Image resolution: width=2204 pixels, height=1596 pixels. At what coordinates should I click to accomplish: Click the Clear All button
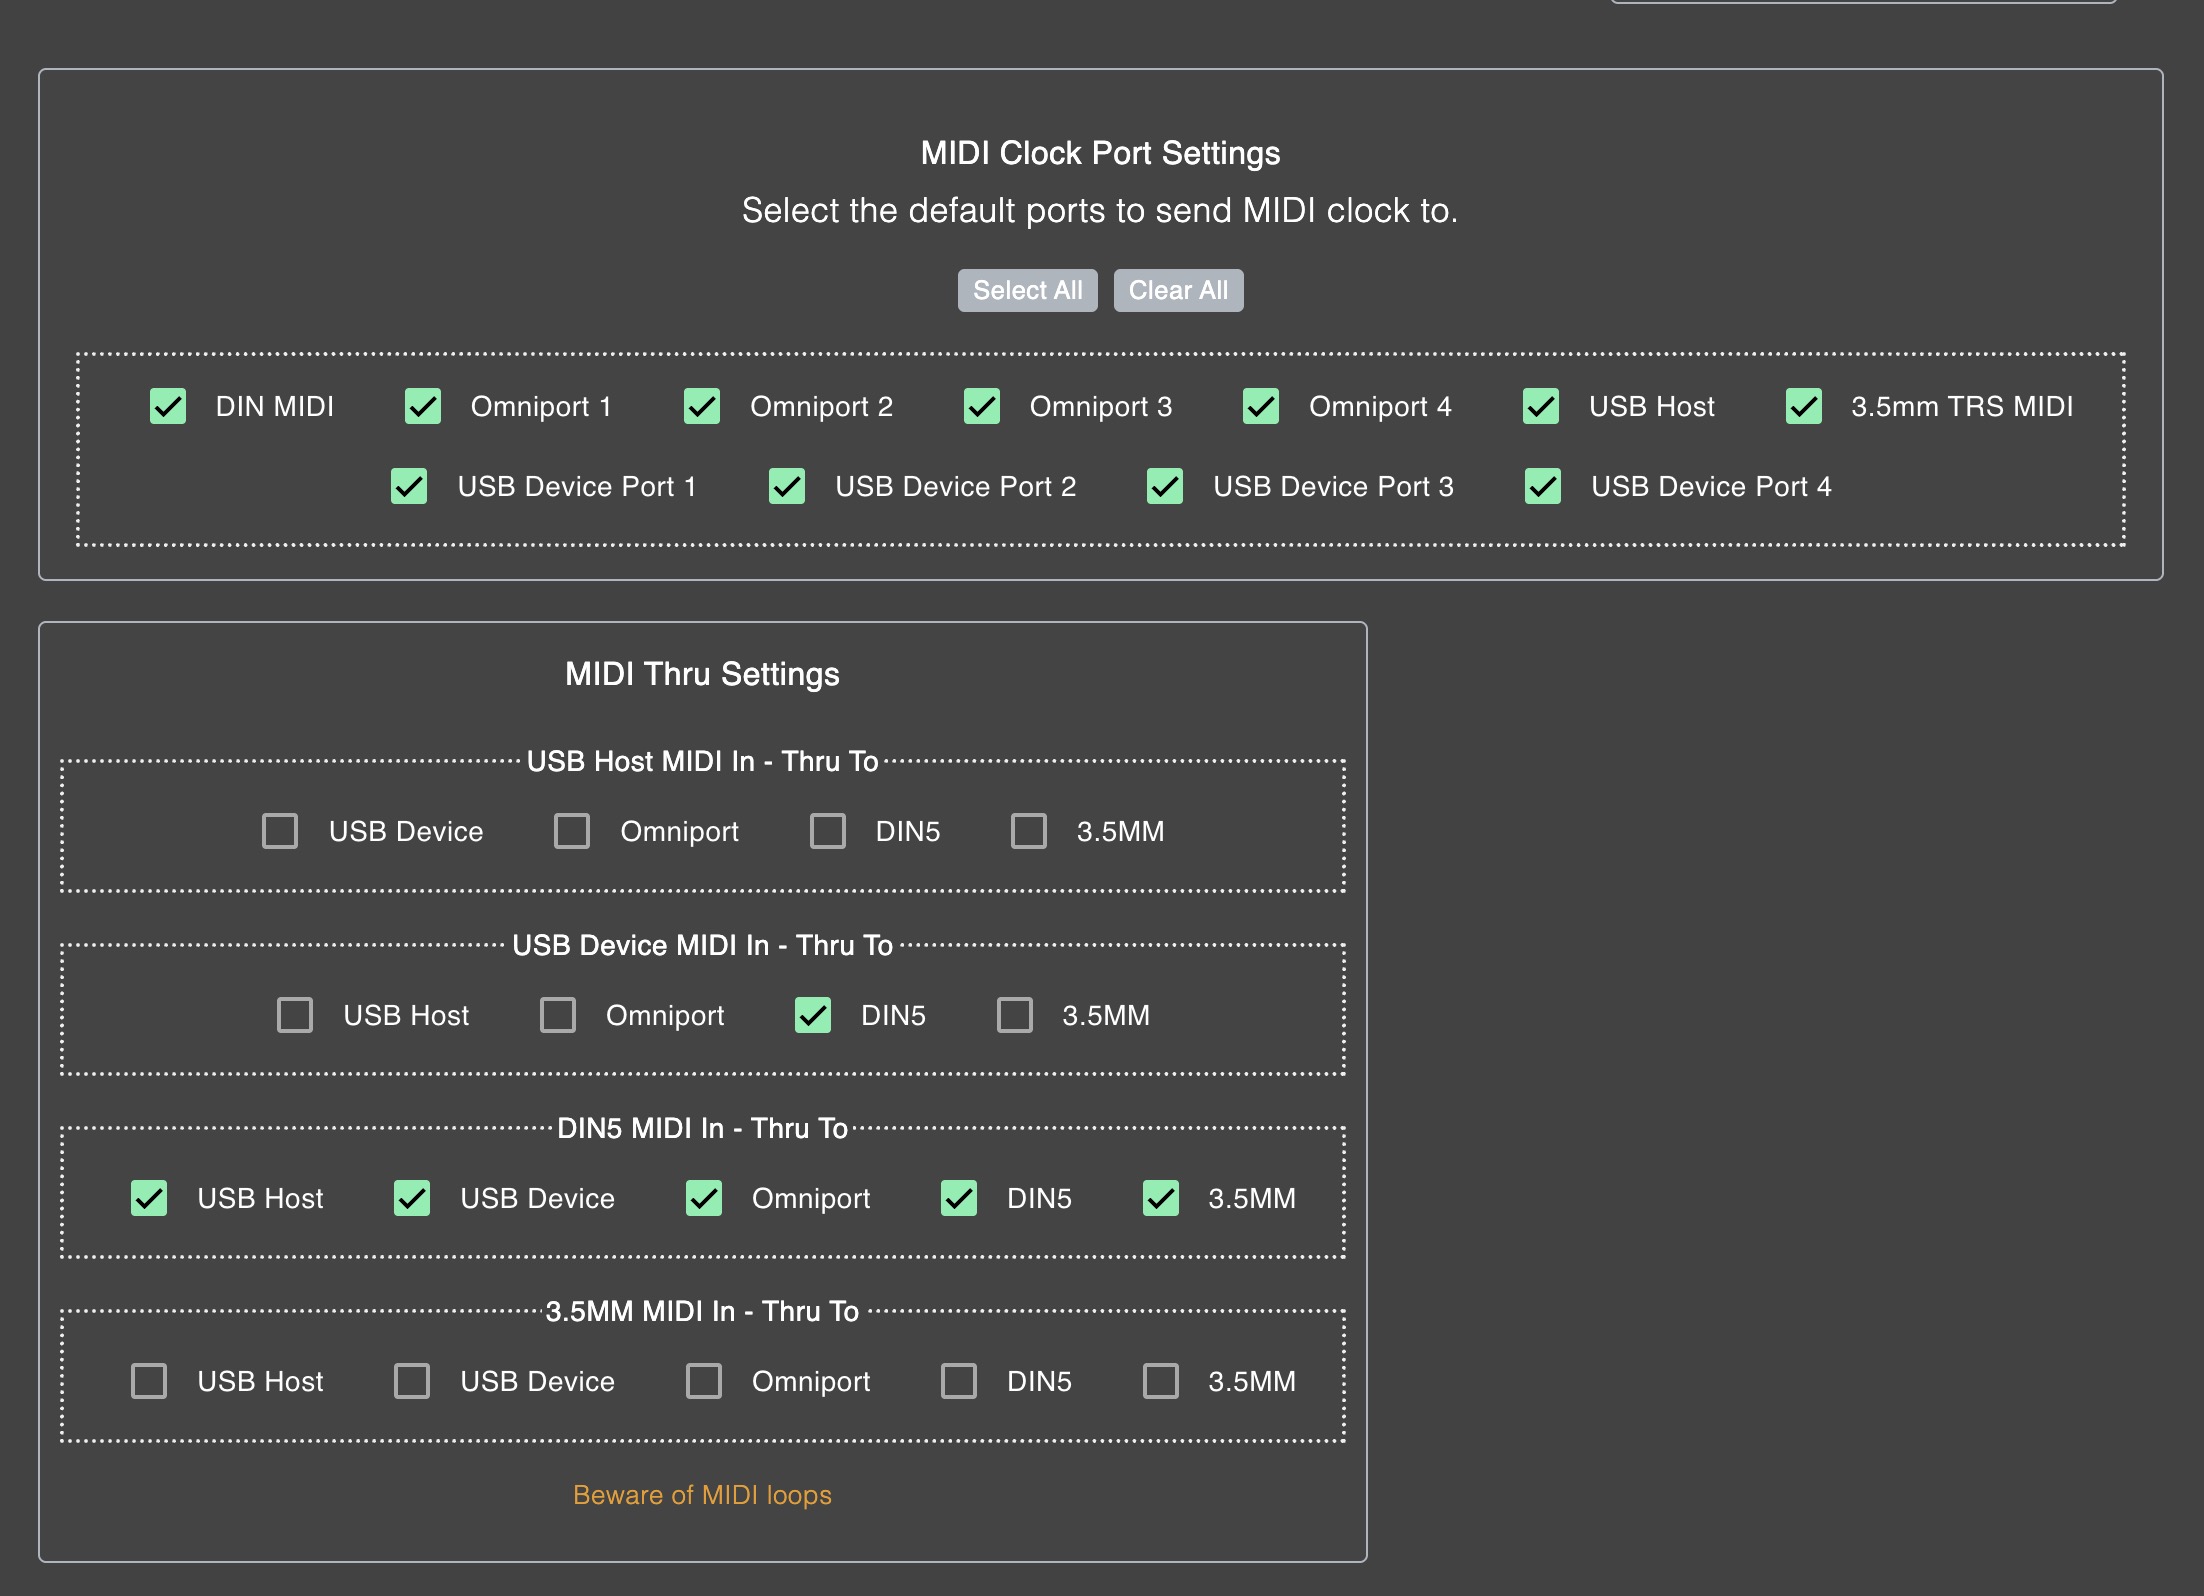(x=1178, y=290)
